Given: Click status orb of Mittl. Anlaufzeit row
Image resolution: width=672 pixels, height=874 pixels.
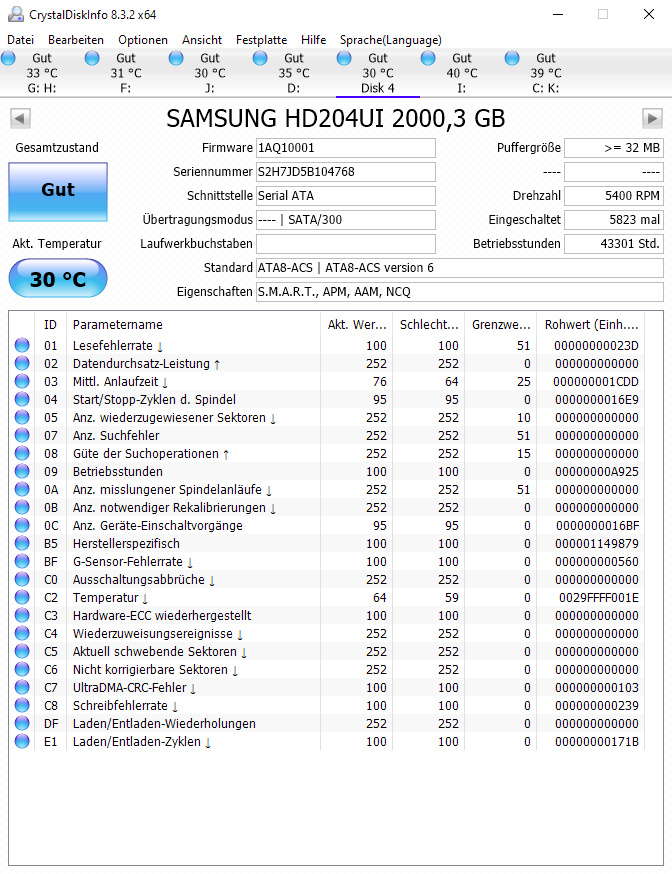Looking at the screenshot, I should click(x=22, y=381).
